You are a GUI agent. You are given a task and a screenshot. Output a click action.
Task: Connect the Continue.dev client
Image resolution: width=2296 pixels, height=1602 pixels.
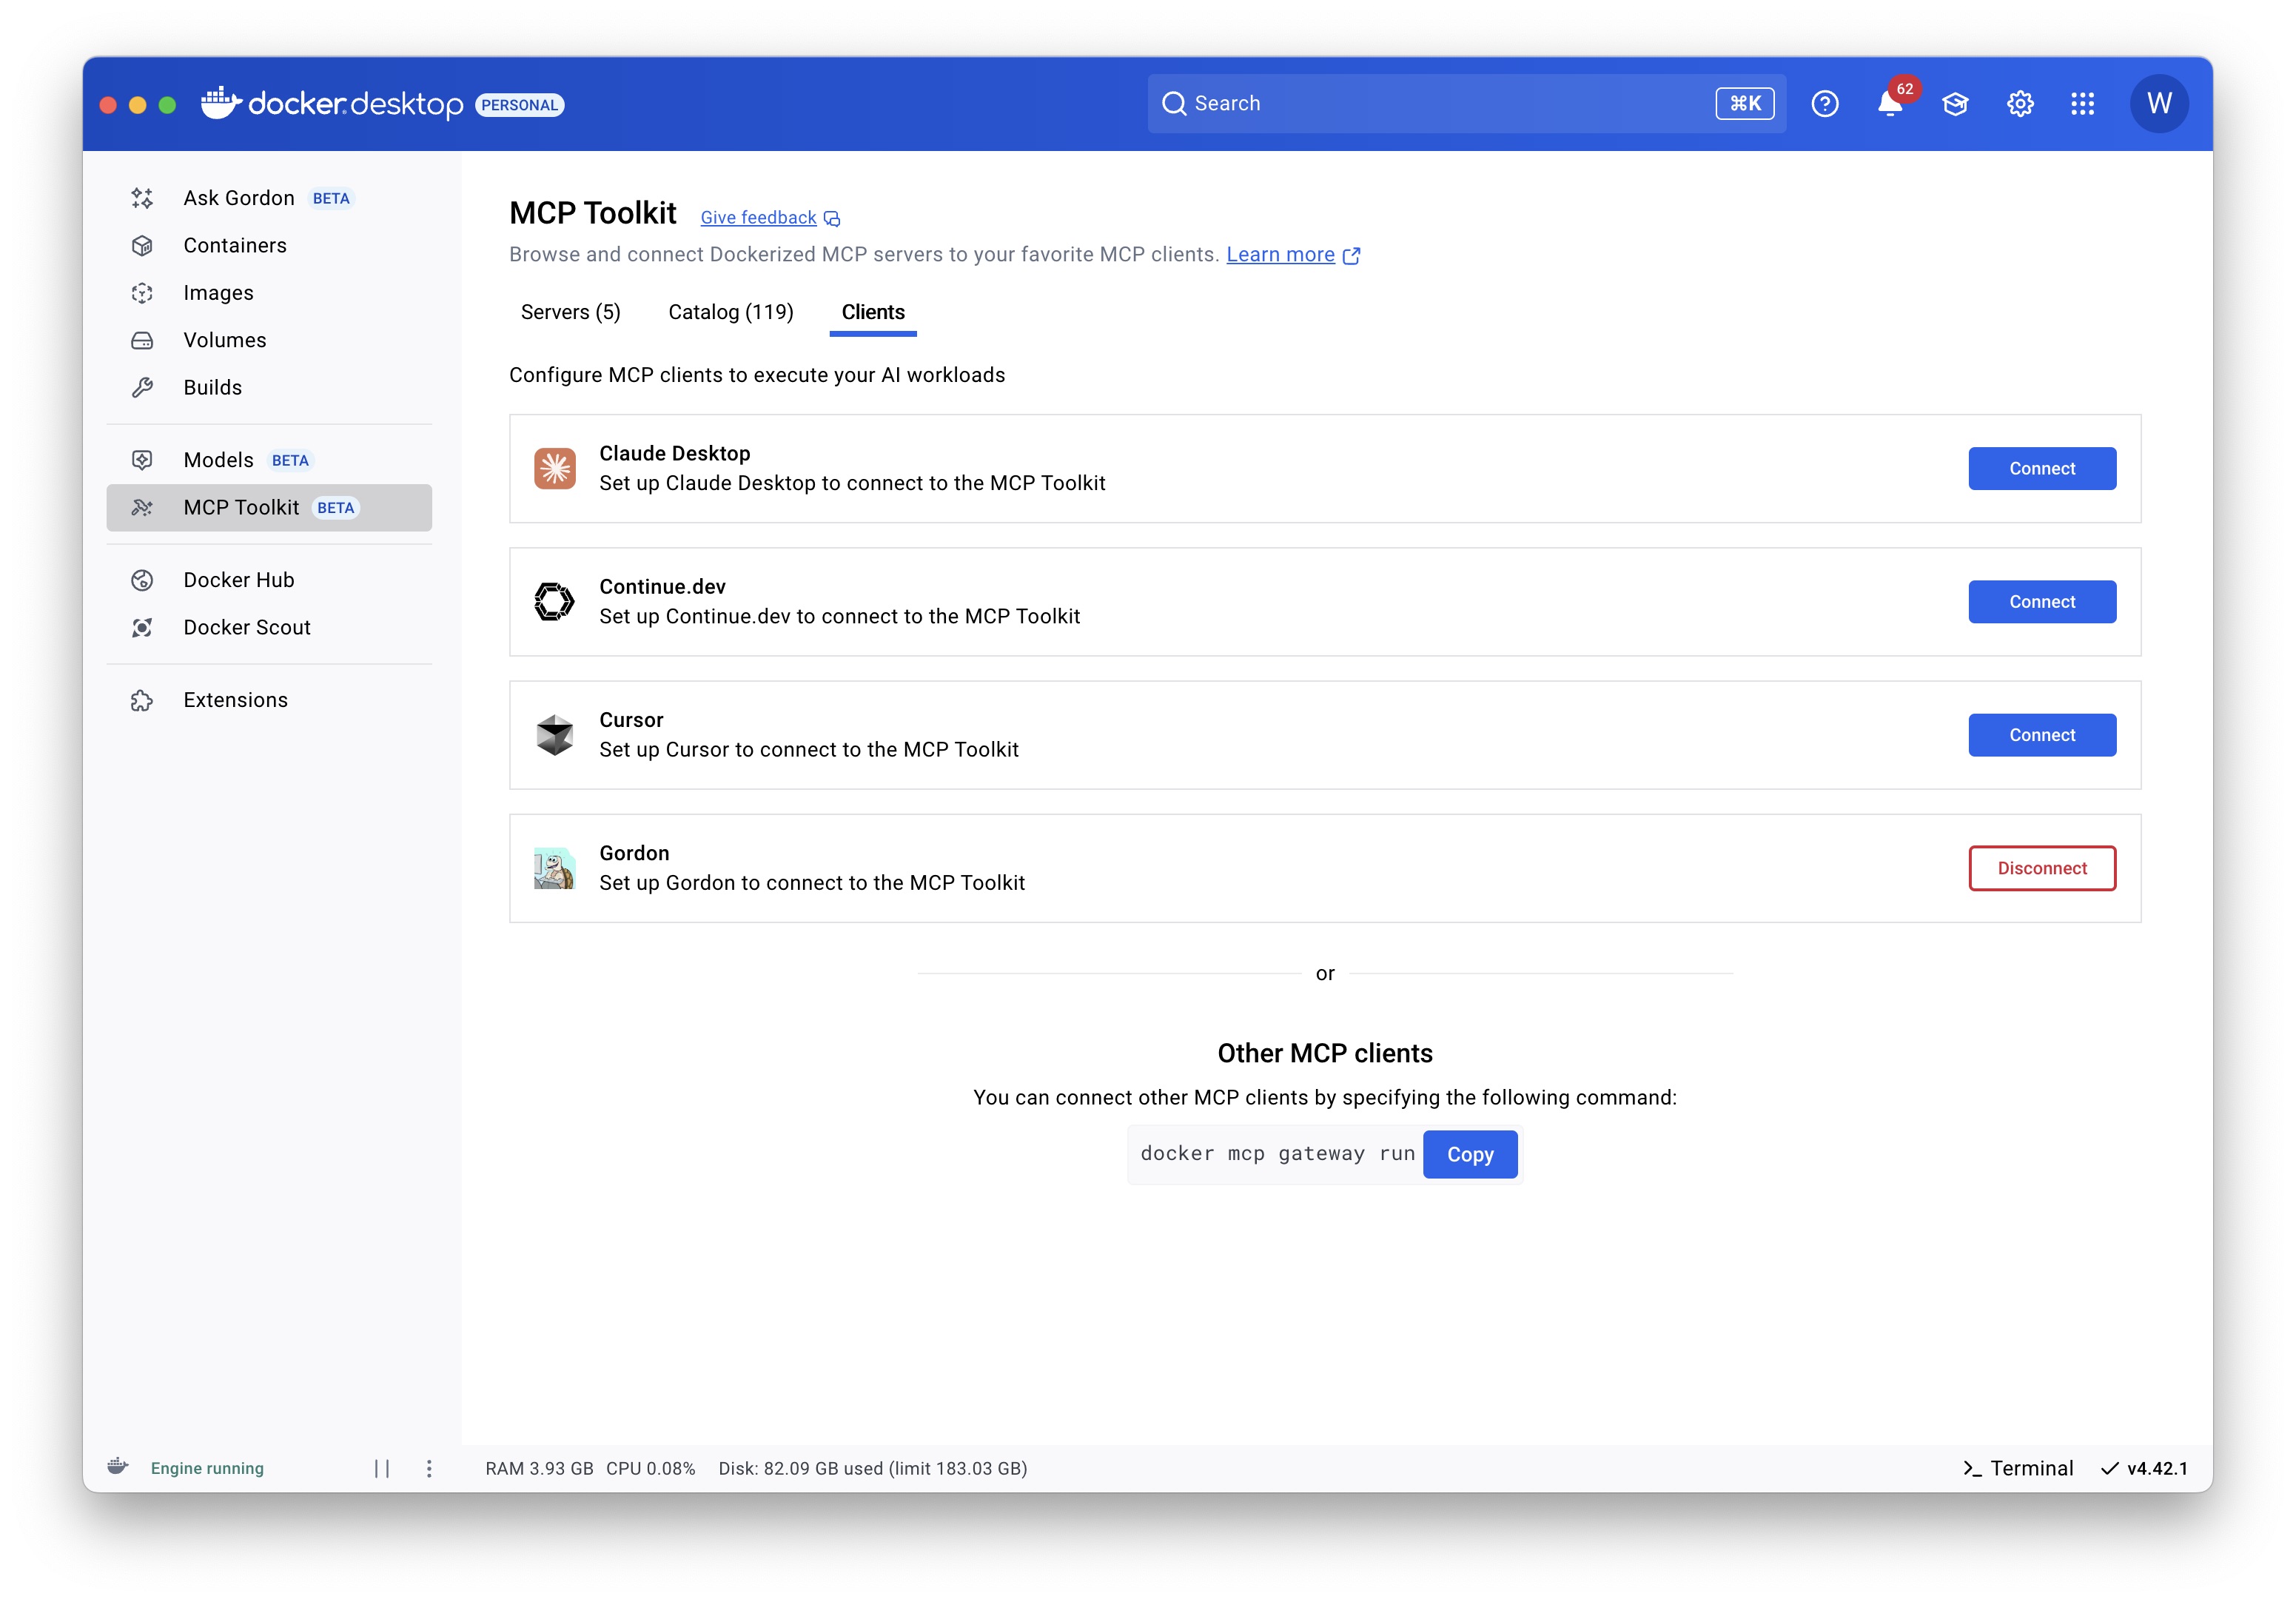[x=2041, y=602]
